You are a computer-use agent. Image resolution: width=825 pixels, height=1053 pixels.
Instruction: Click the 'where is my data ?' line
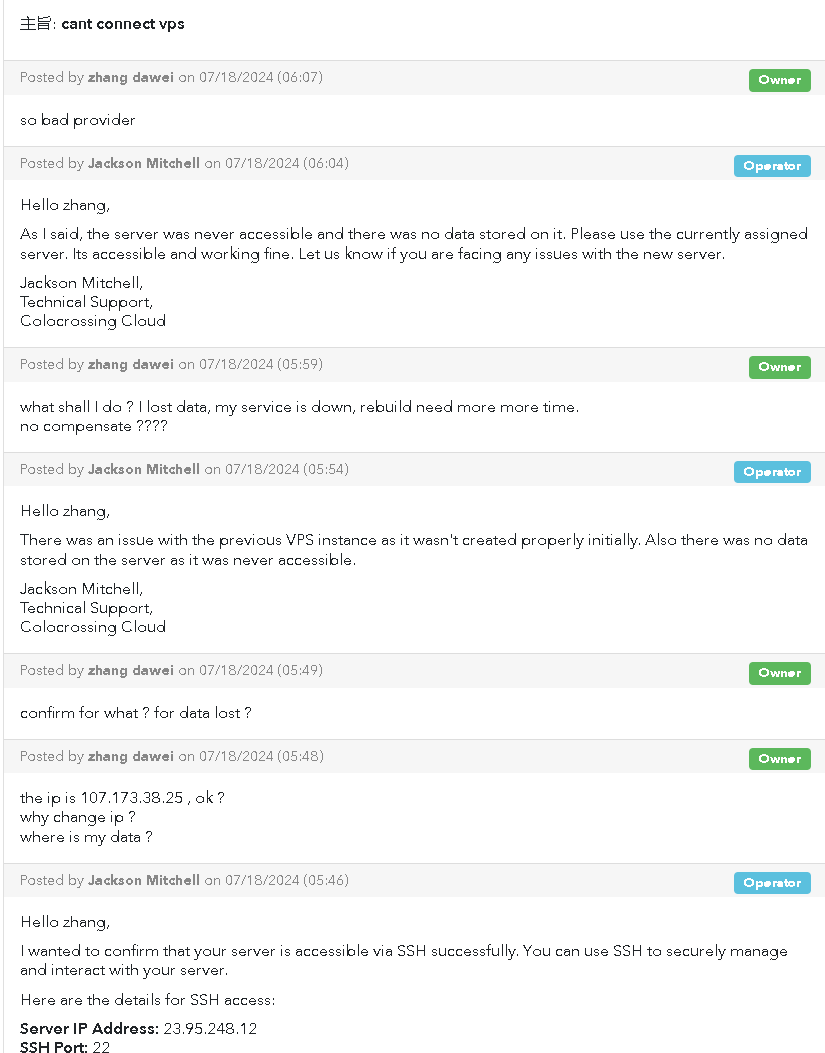[87, 837]
